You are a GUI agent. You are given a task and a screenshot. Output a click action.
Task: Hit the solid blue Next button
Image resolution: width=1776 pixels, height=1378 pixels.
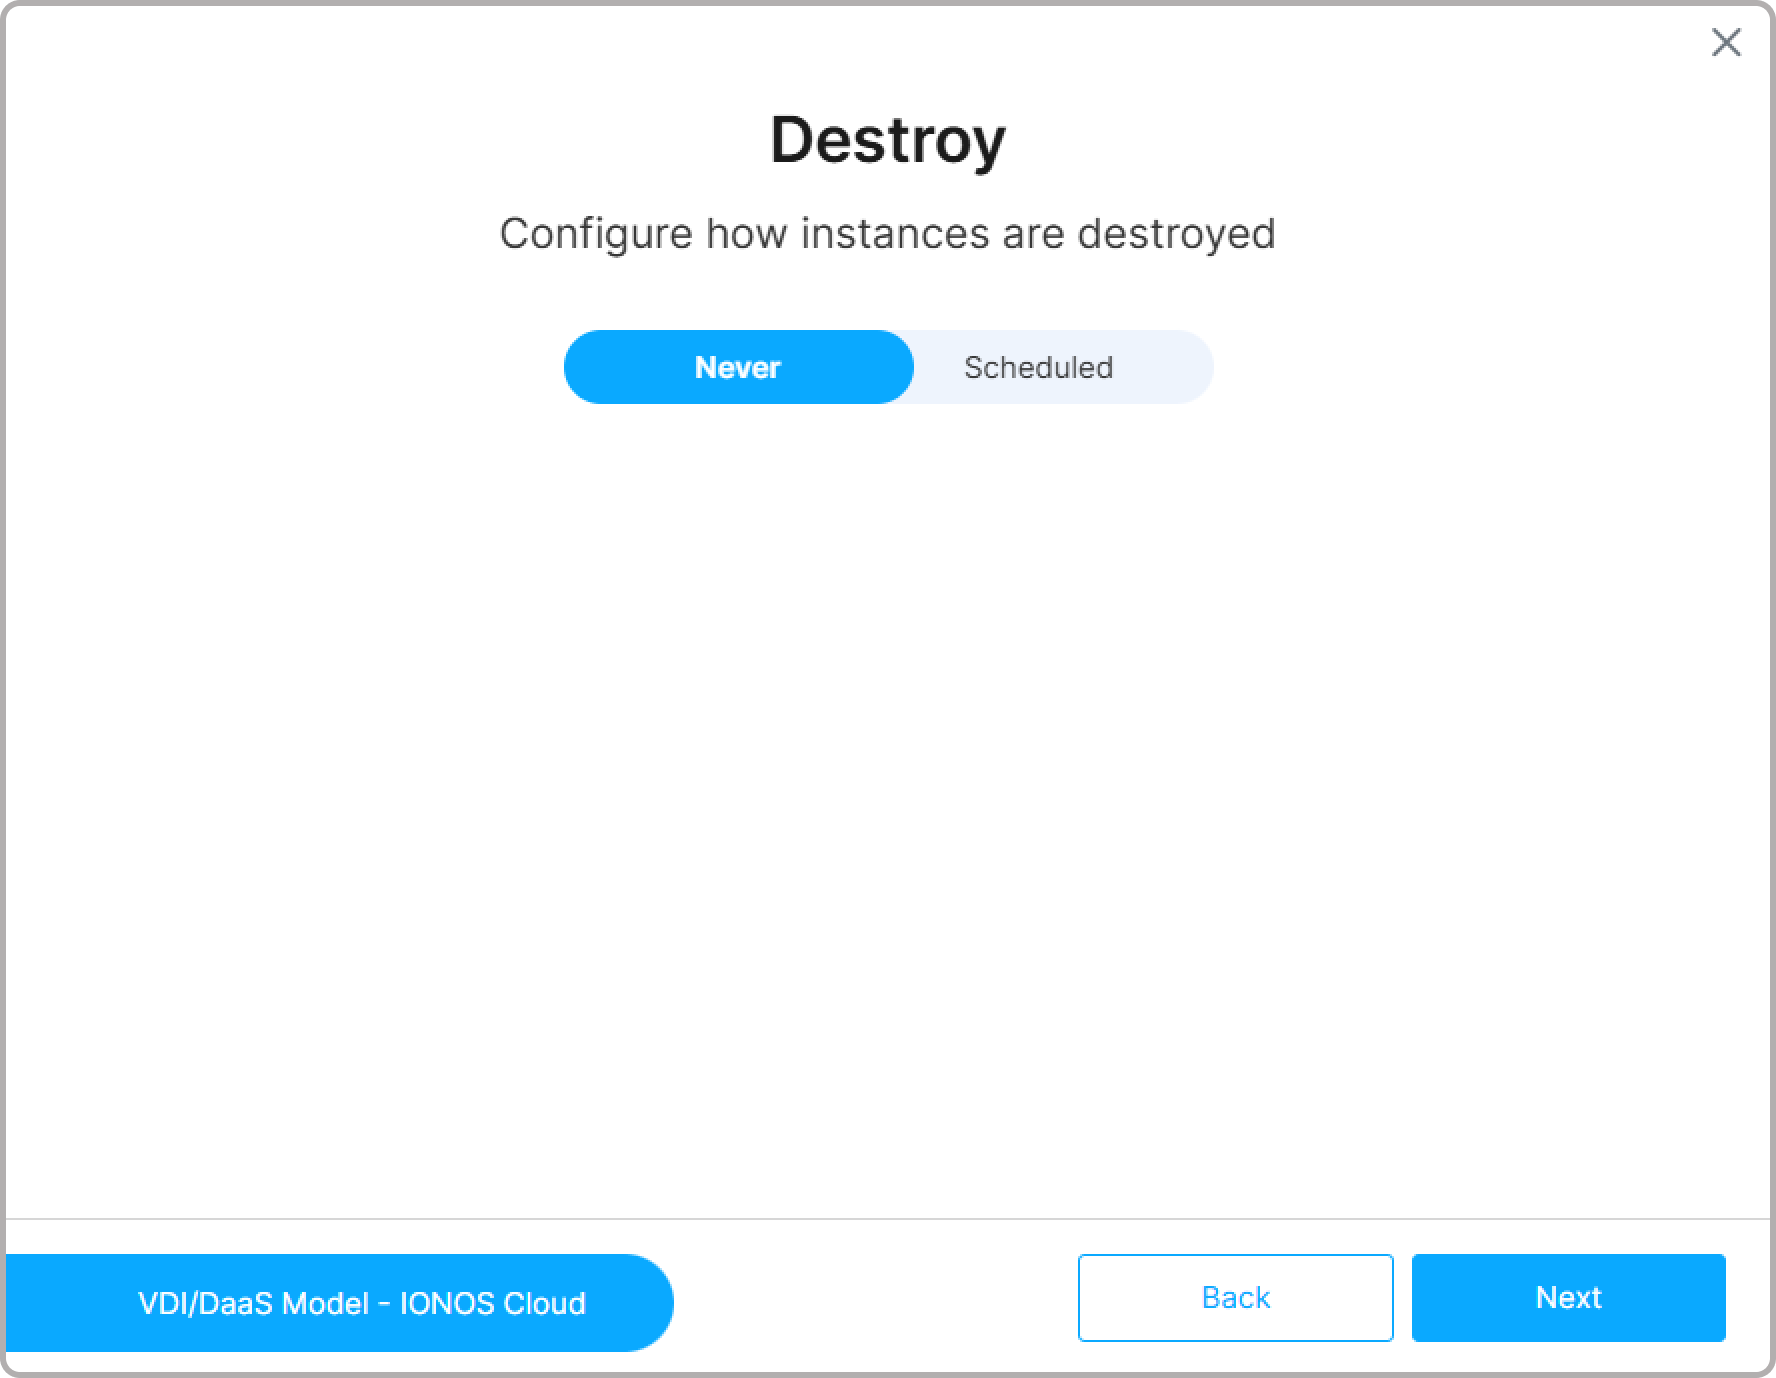[1568, 1297]
